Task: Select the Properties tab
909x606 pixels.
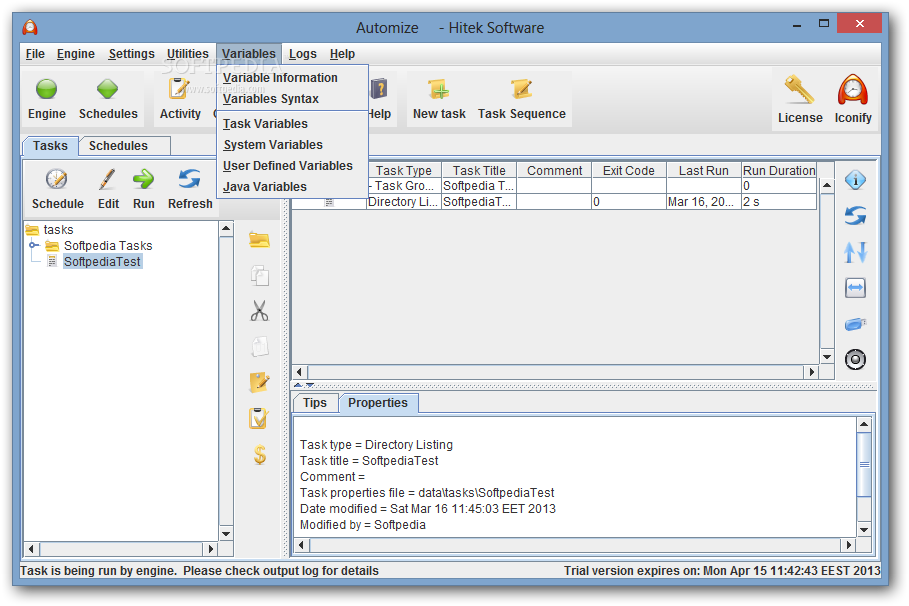Action: tap(378, 402)
